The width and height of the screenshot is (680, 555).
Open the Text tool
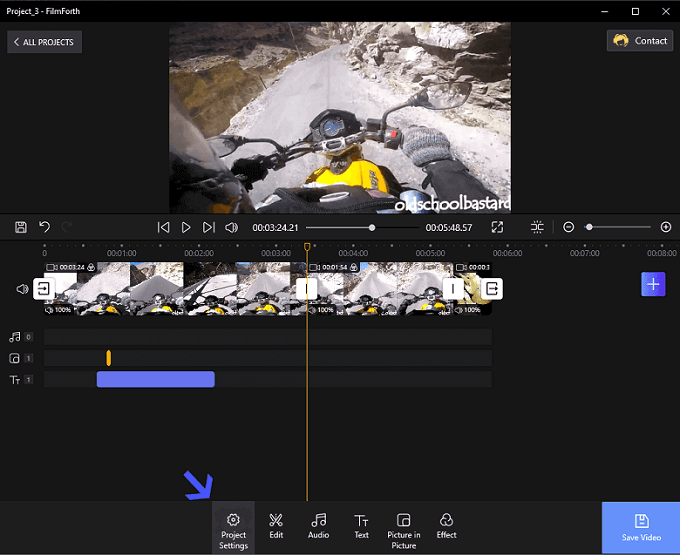pos(361,526)
